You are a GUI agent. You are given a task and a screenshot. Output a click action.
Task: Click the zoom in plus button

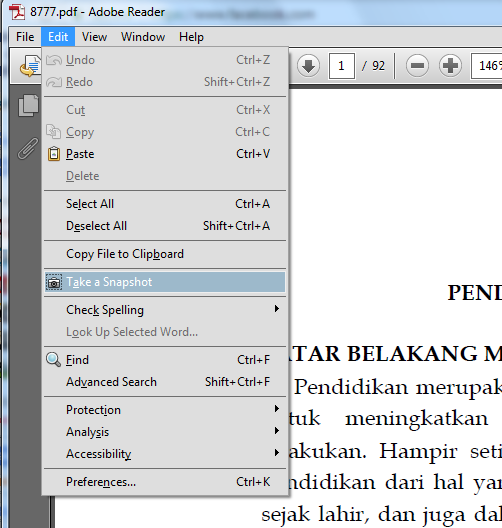(x=450, y=66)
